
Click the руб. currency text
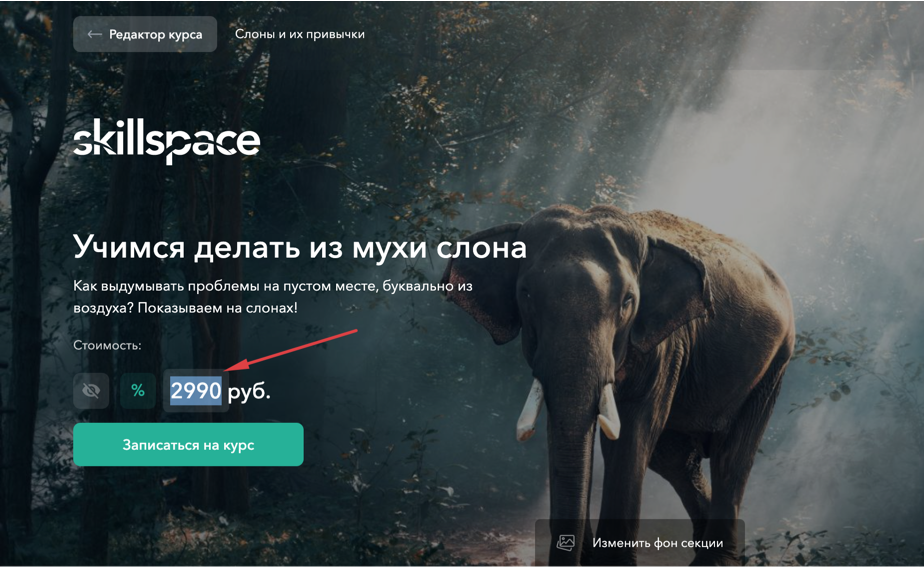(249, 391)
